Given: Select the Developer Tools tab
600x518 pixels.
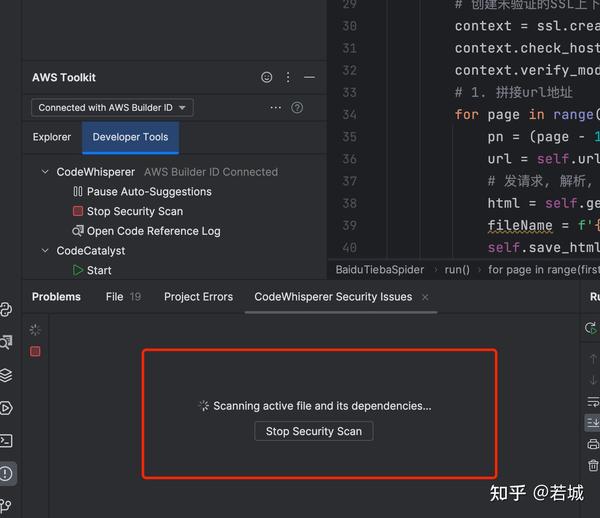Looking at the screenshot, I should [x=130, y=138].
